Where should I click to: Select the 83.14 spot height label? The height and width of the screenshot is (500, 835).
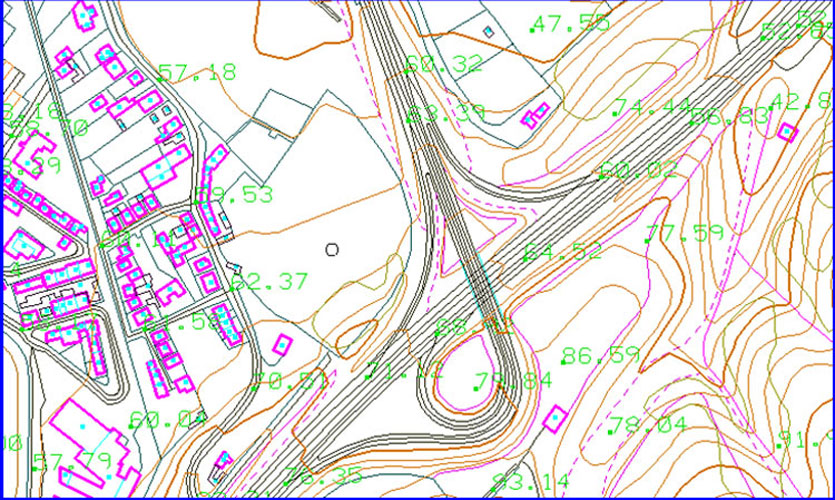(529, 480)
